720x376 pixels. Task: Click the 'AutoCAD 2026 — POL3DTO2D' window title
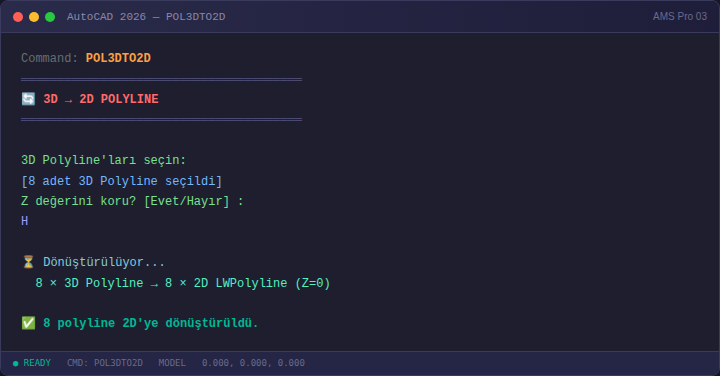pos(146,17)
